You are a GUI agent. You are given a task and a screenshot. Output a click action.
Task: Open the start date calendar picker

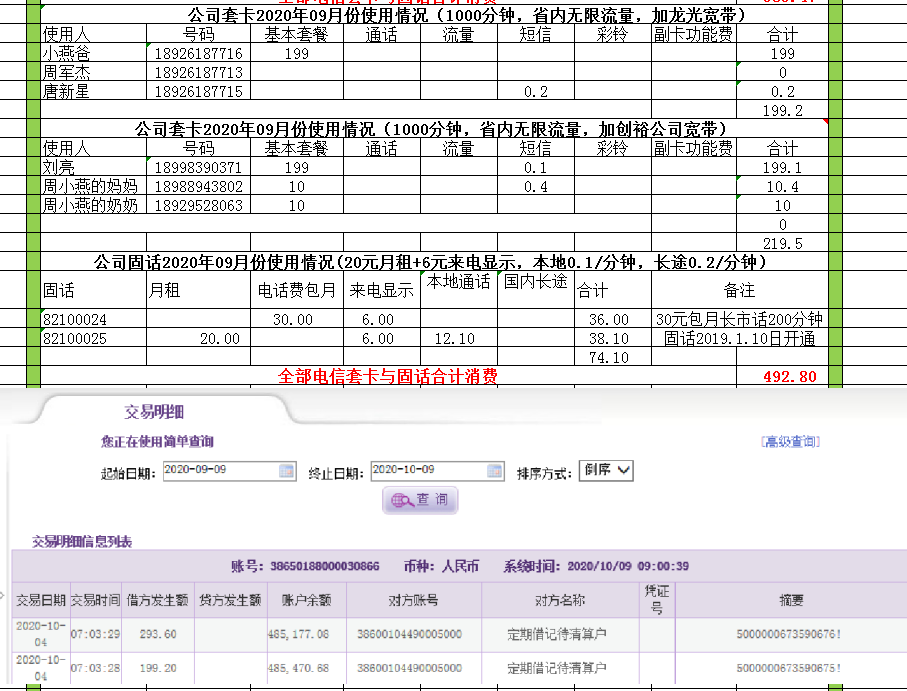tap(287, 471)
